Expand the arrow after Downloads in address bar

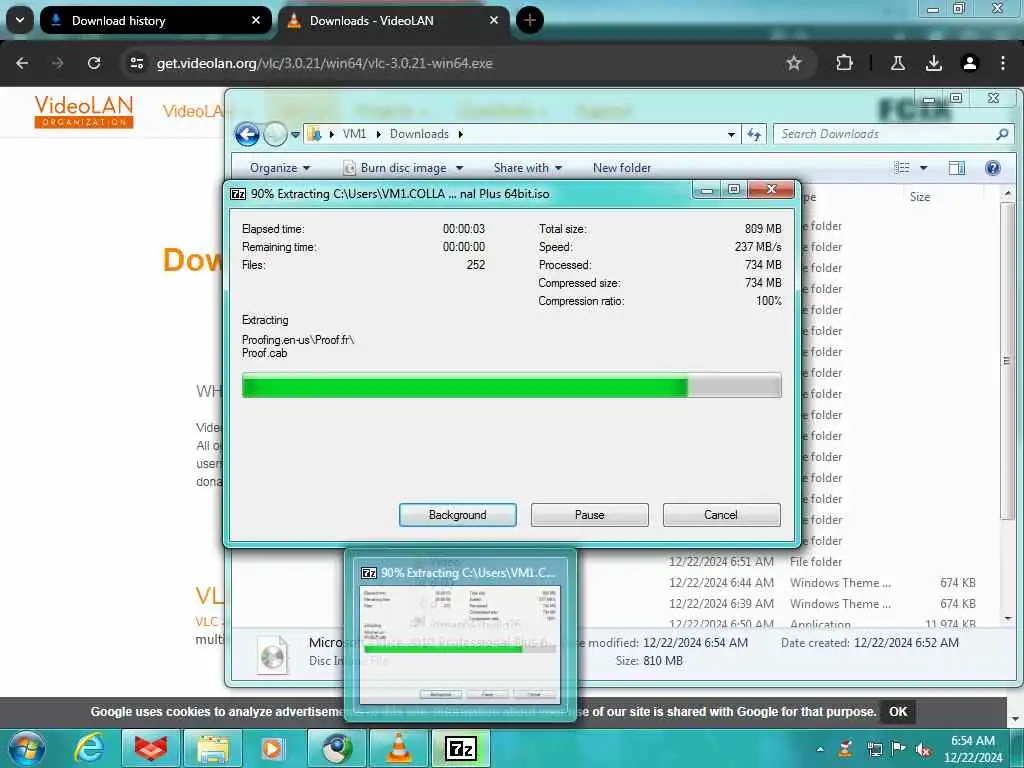[460, 134]
